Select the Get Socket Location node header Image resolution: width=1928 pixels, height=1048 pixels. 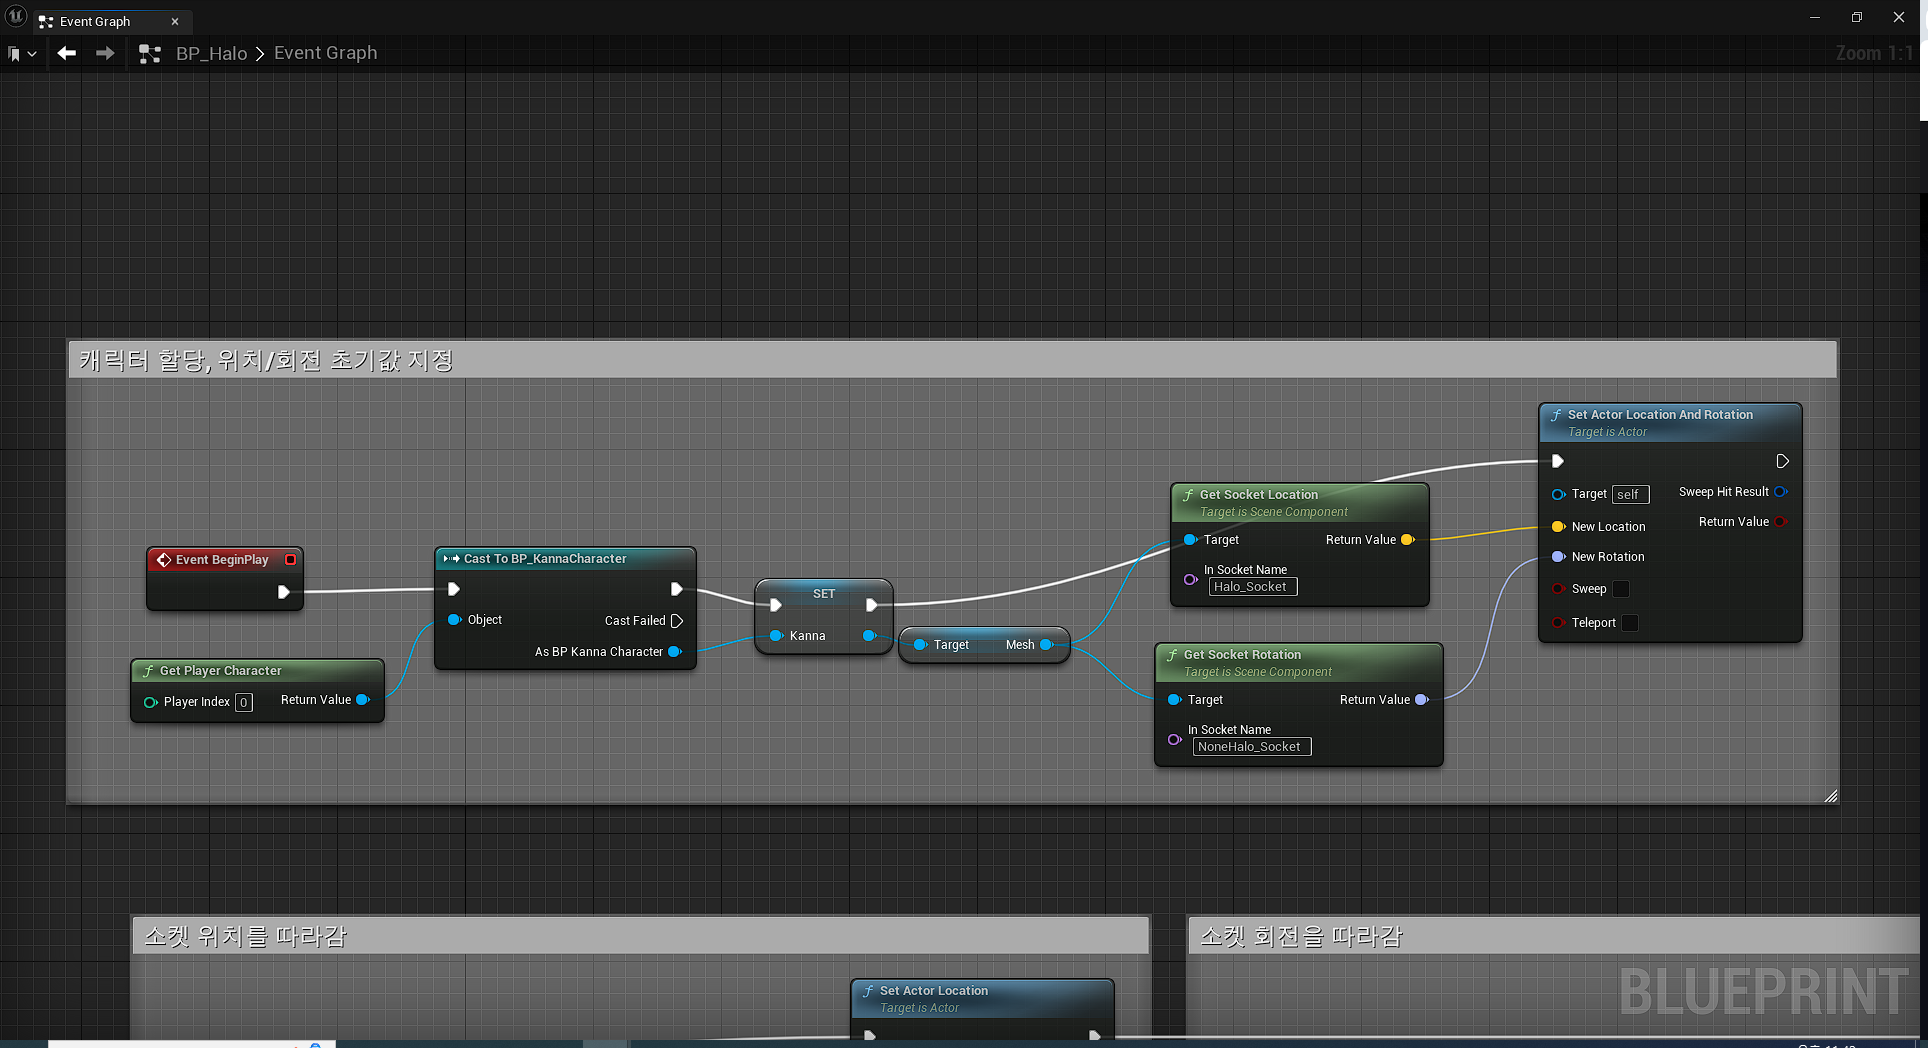click(1299, 502)
